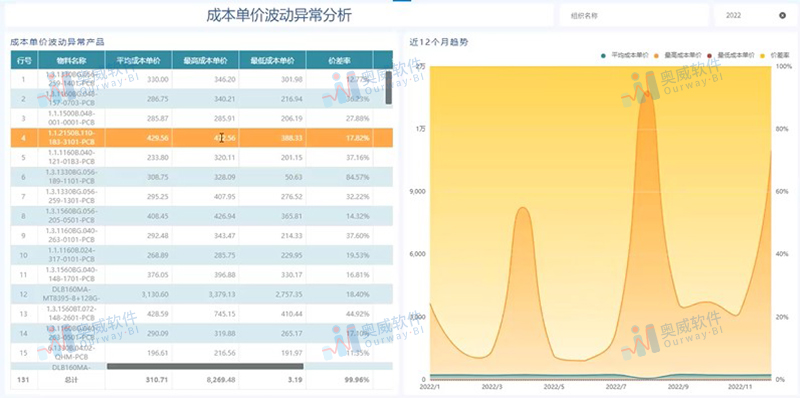Select material 1.3.1330BG.056-259-1301-PCB
This screenshot has width=800, height=398.
[x=71, y=196]
